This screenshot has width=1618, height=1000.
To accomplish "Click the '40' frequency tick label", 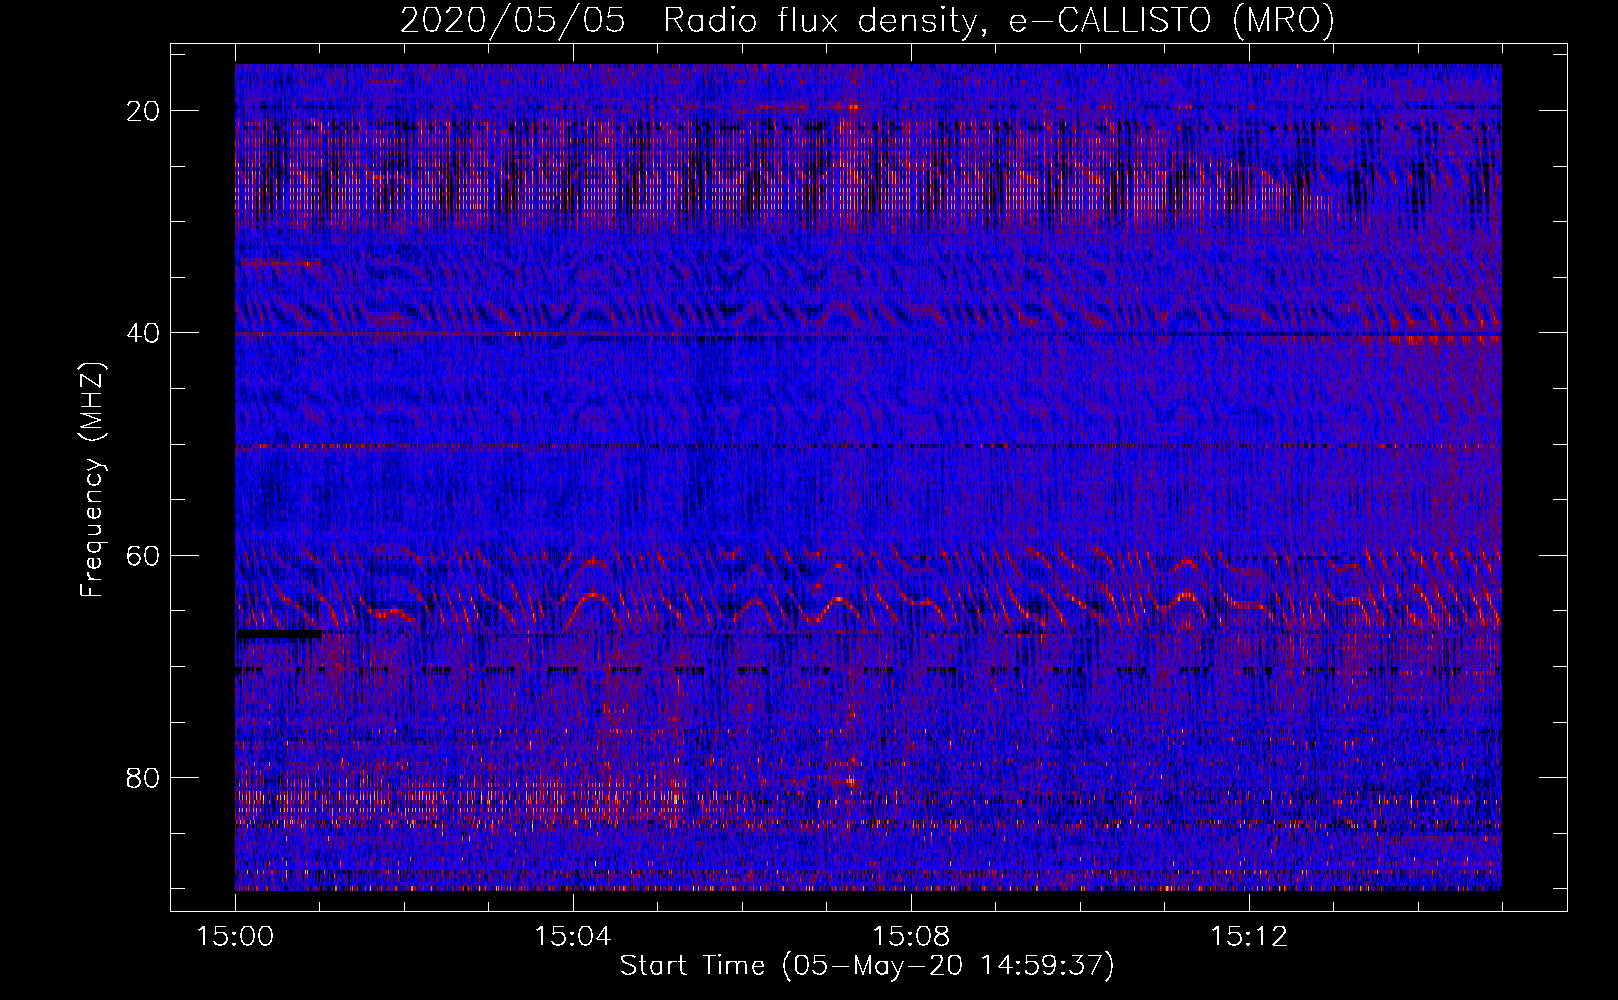I will click(x=144, y=333).
